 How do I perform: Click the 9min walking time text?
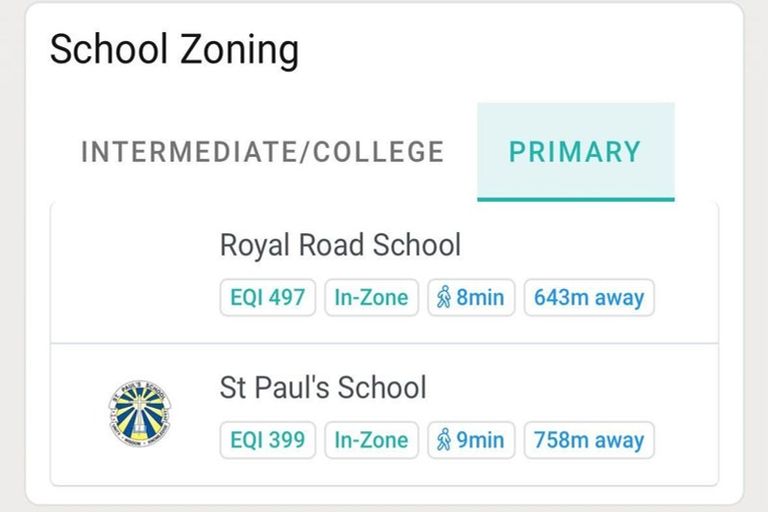tap(481, 440)
